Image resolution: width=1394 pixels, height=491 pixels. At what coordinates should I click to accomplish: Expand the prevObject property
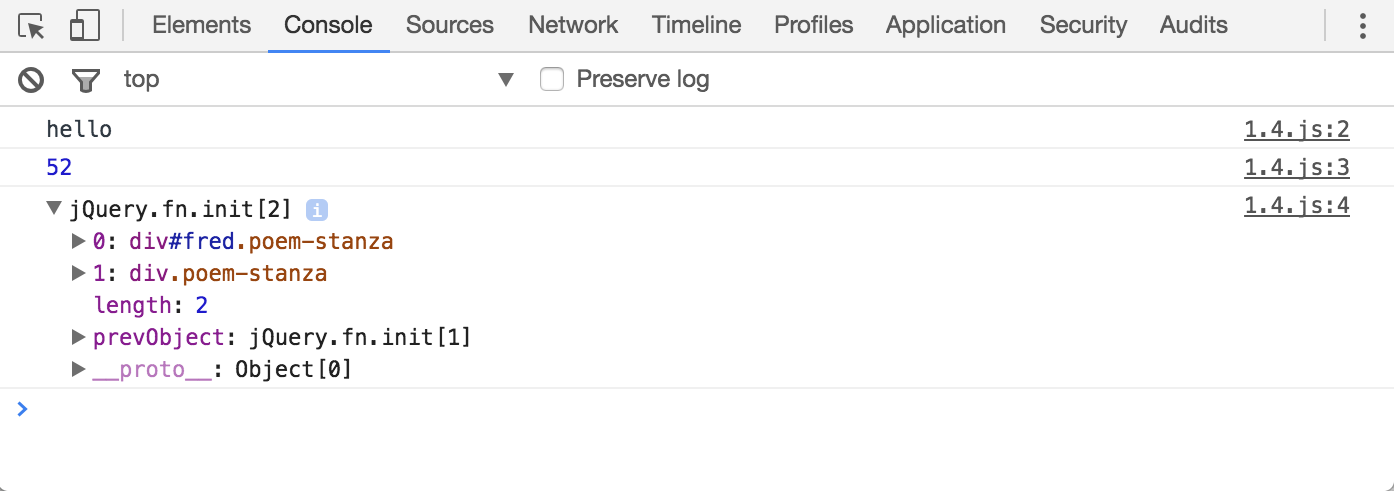tap(79, 337)
